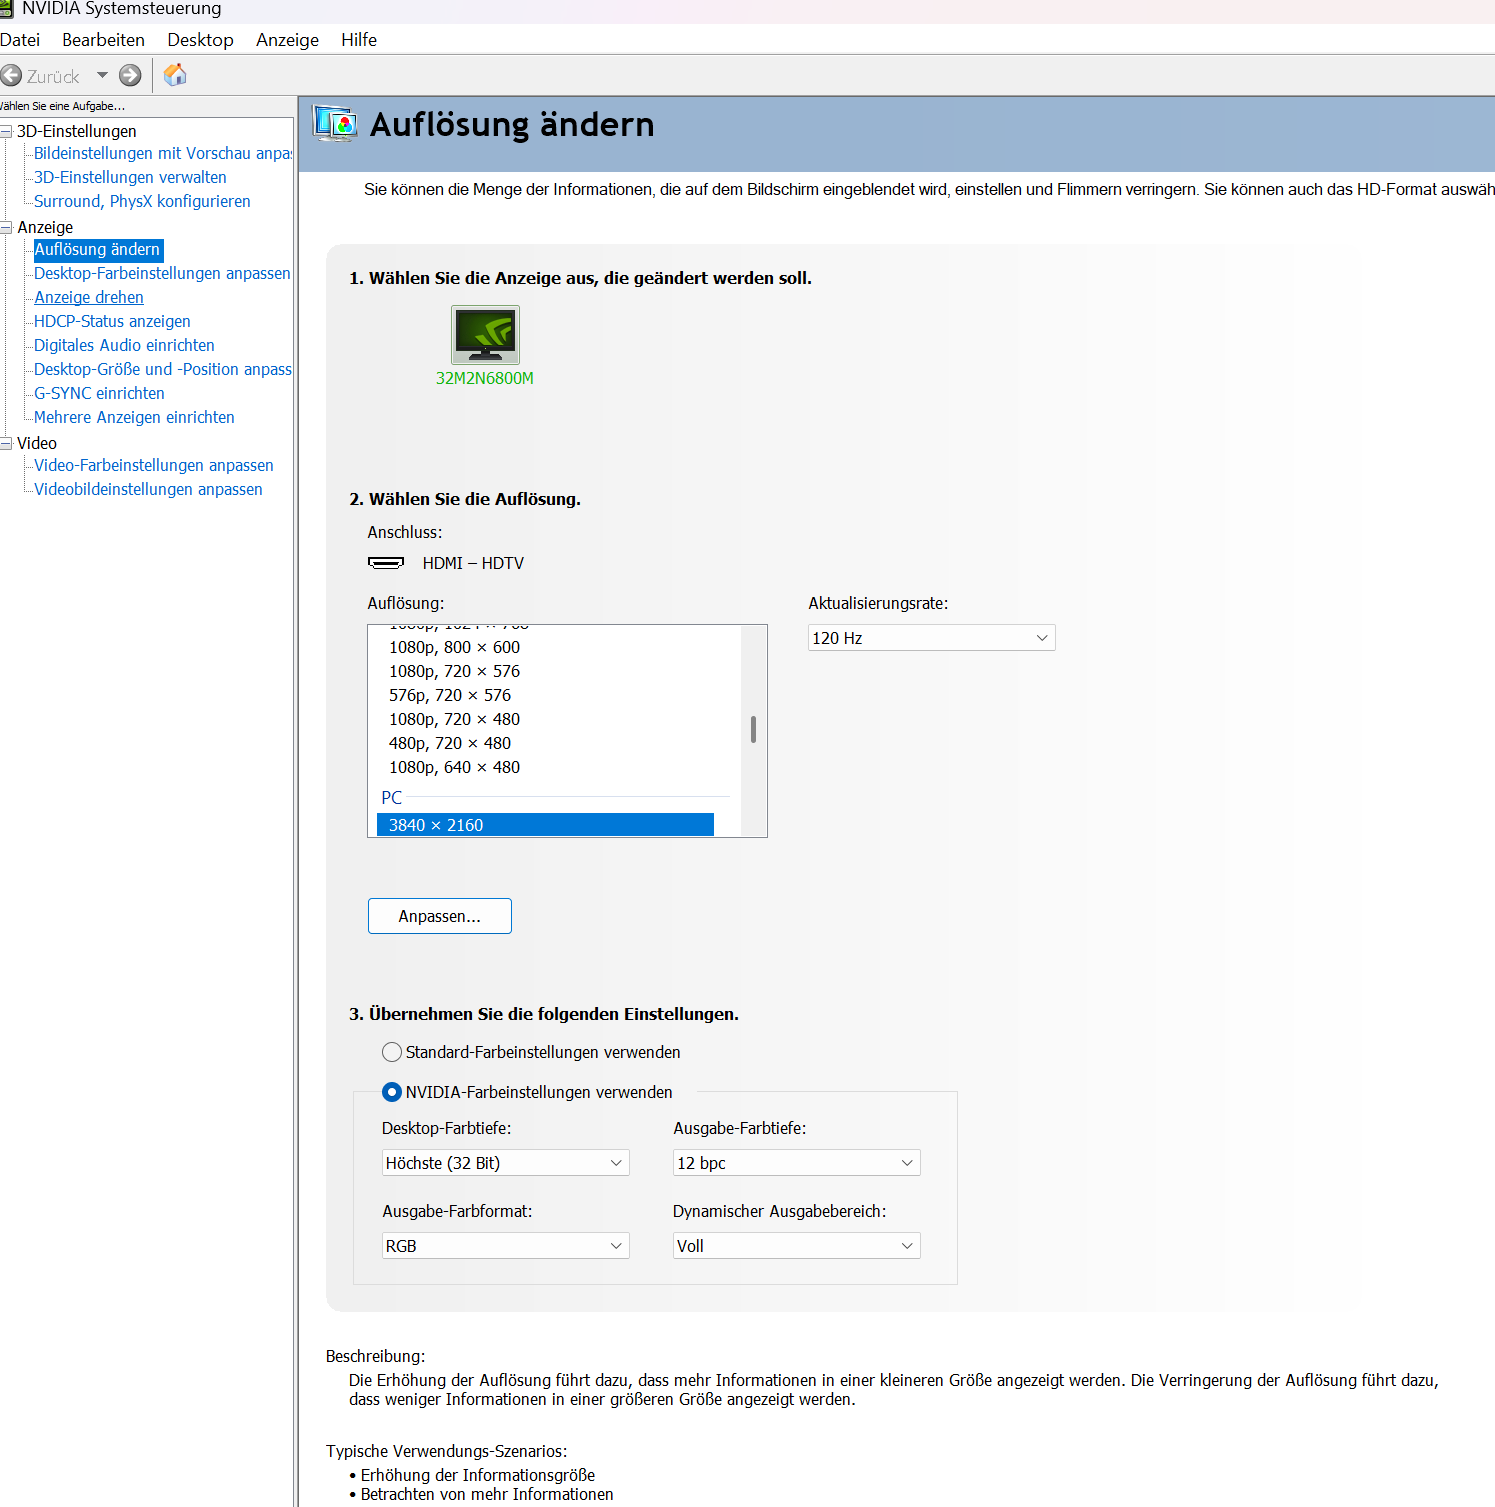This screenshot has height=1507, width=1495.
Task: Select resolution 576p, 720 × 576
Action: tap(450, 695)
